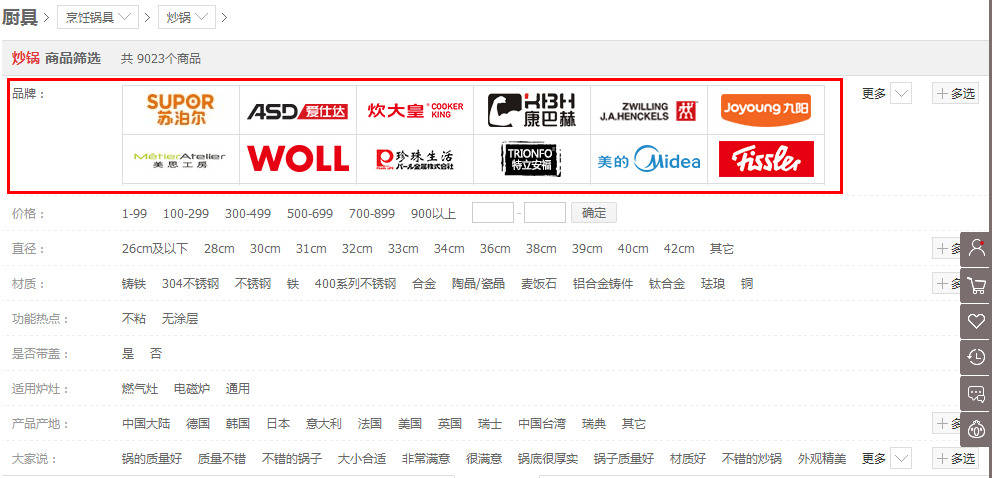Select the SUPOR 苏泊尔 brand logo

click(181, 110)
